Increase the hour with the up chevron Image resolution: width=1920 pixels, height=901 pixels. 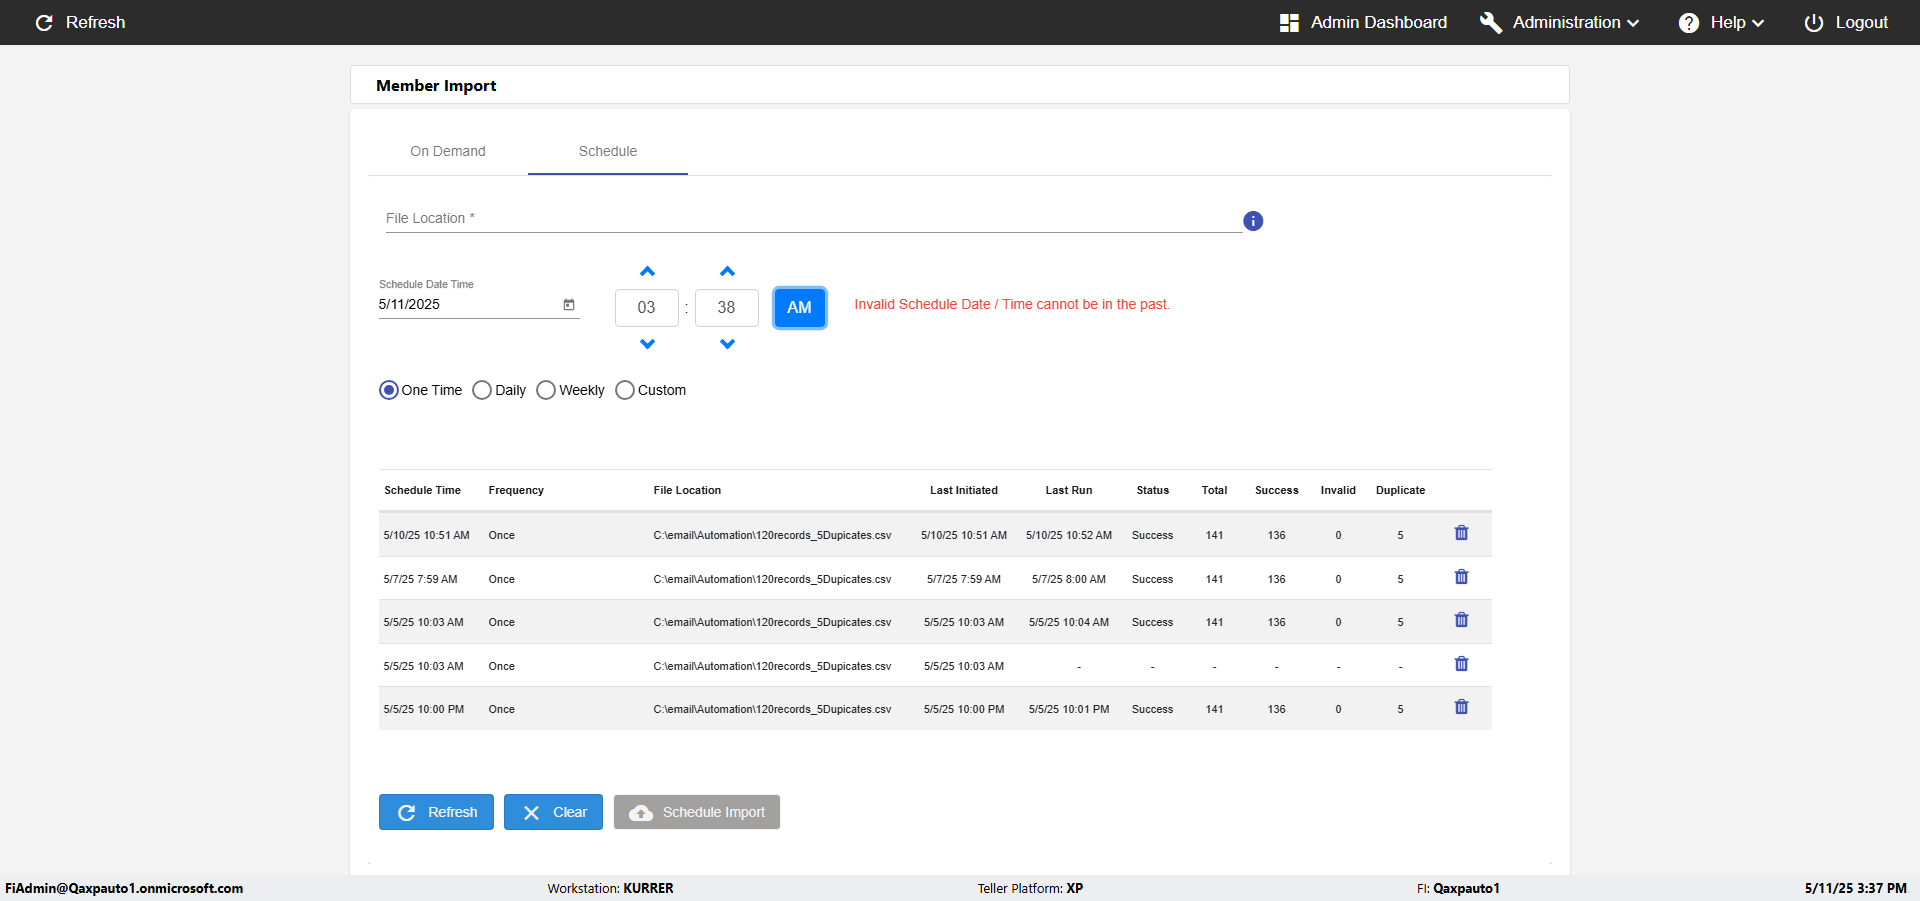pos(647,272)
